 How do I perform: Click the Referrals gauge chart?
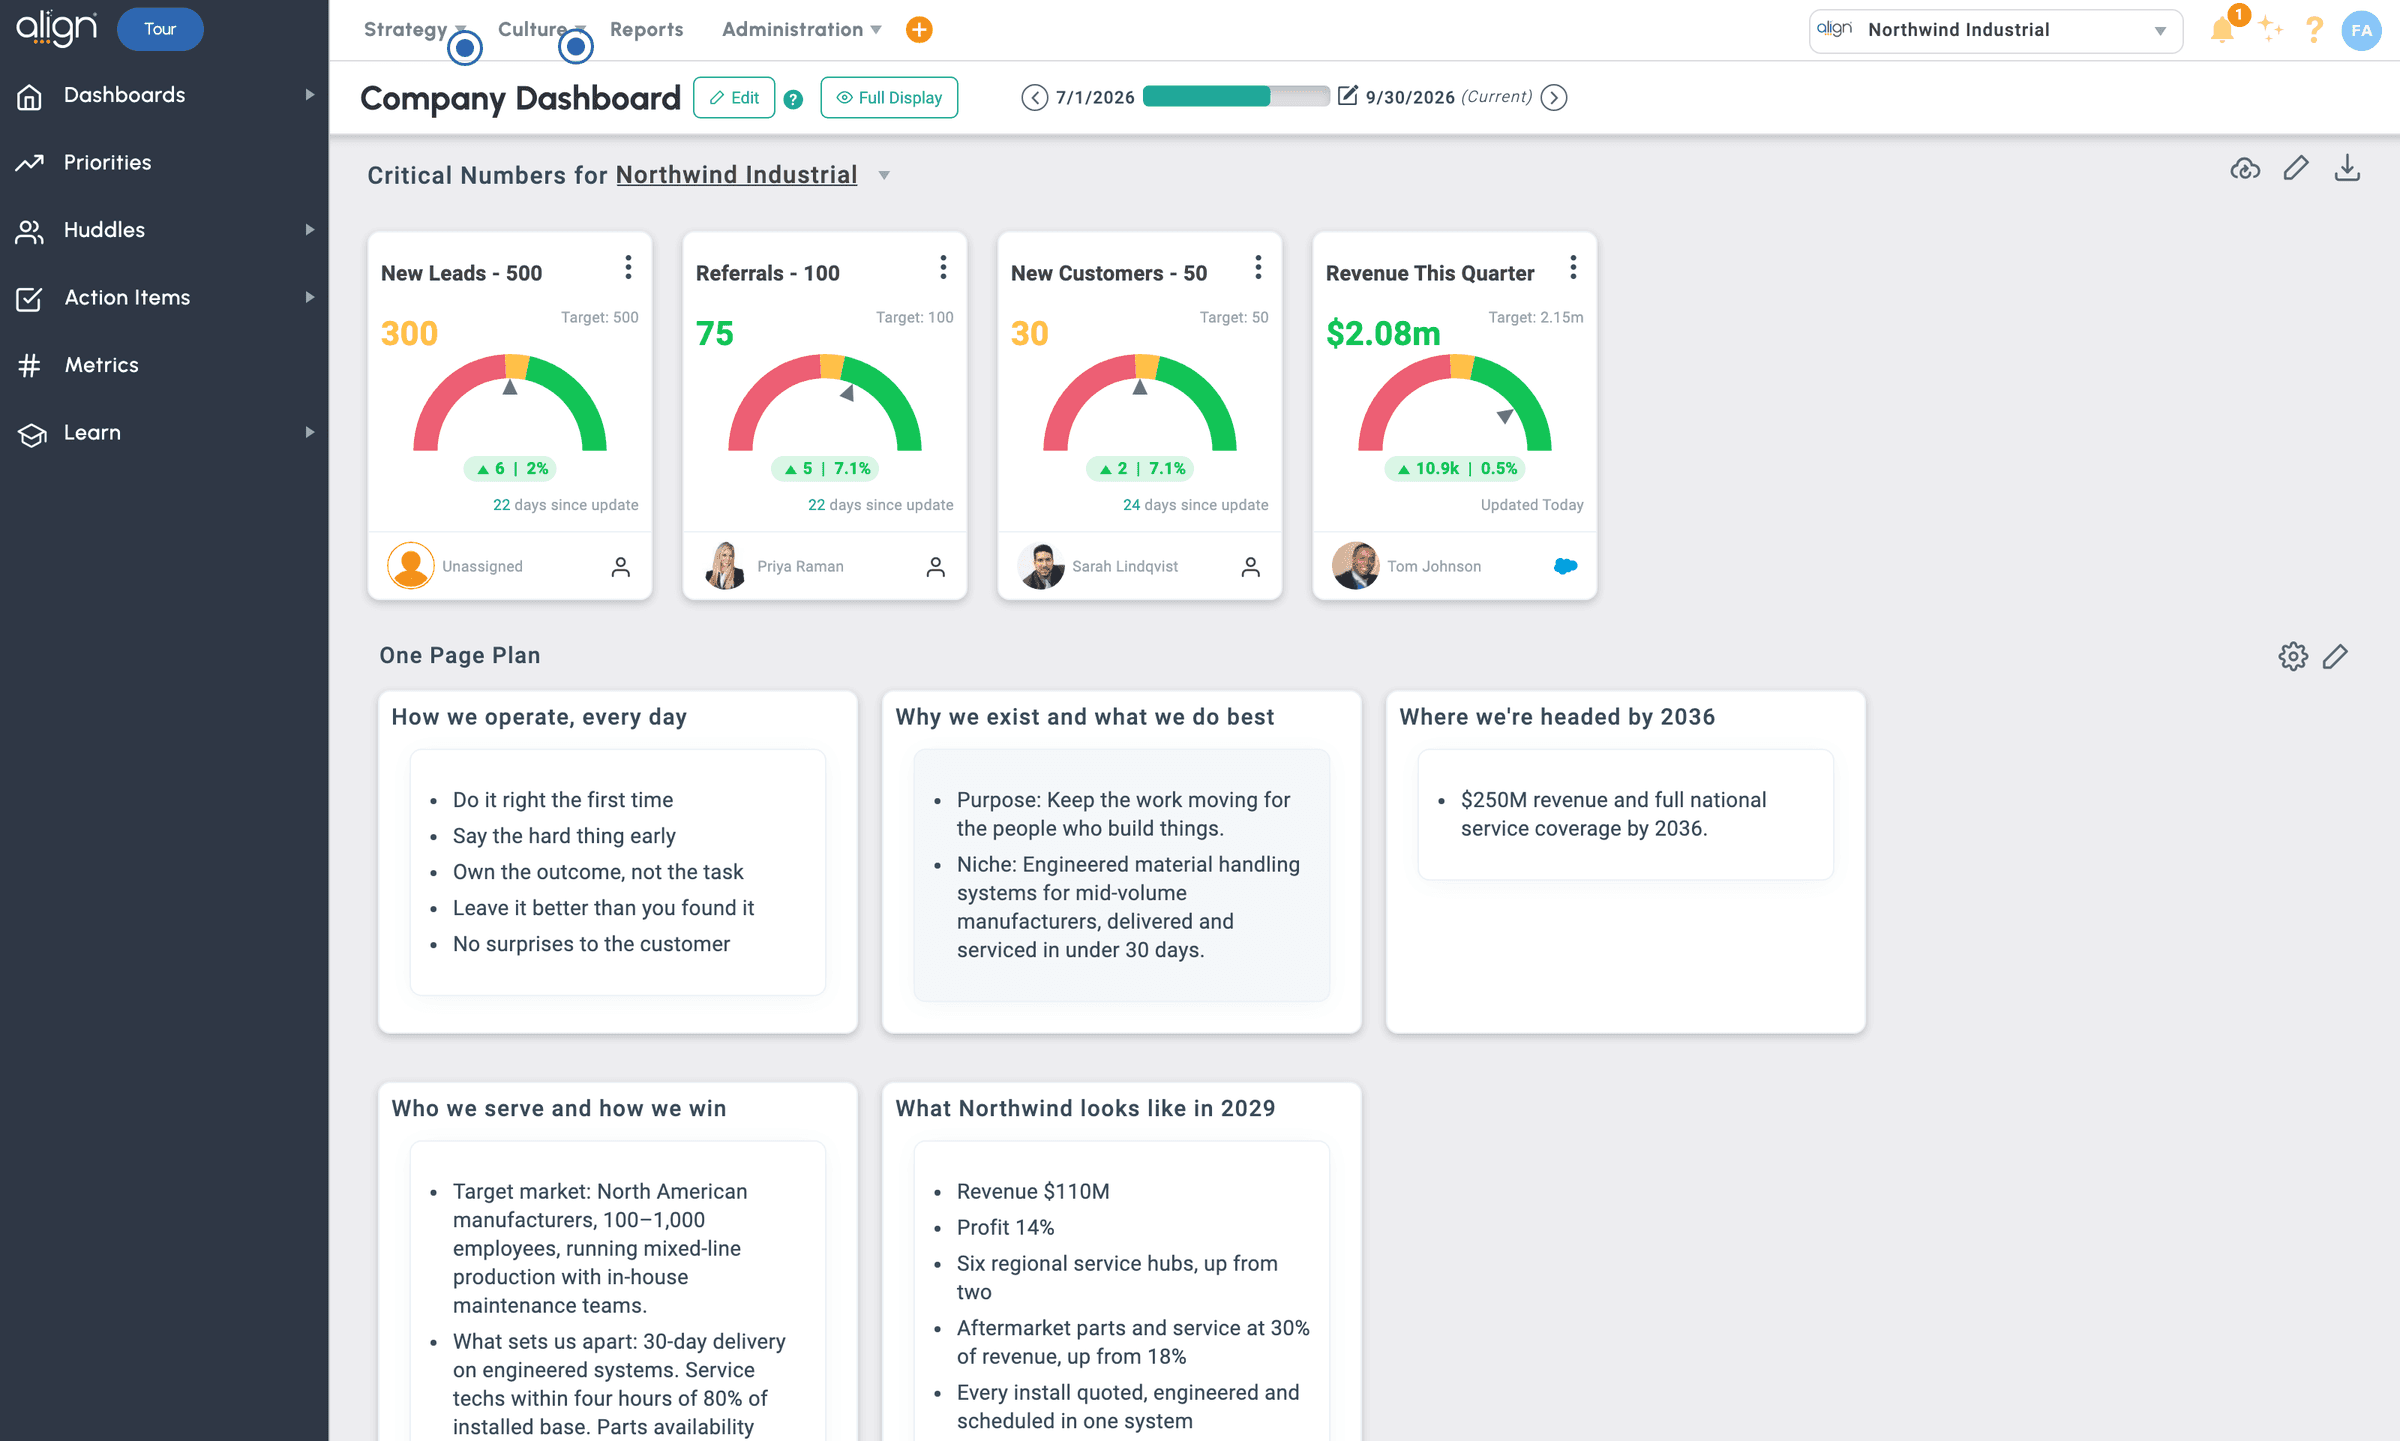coord(825,402)
